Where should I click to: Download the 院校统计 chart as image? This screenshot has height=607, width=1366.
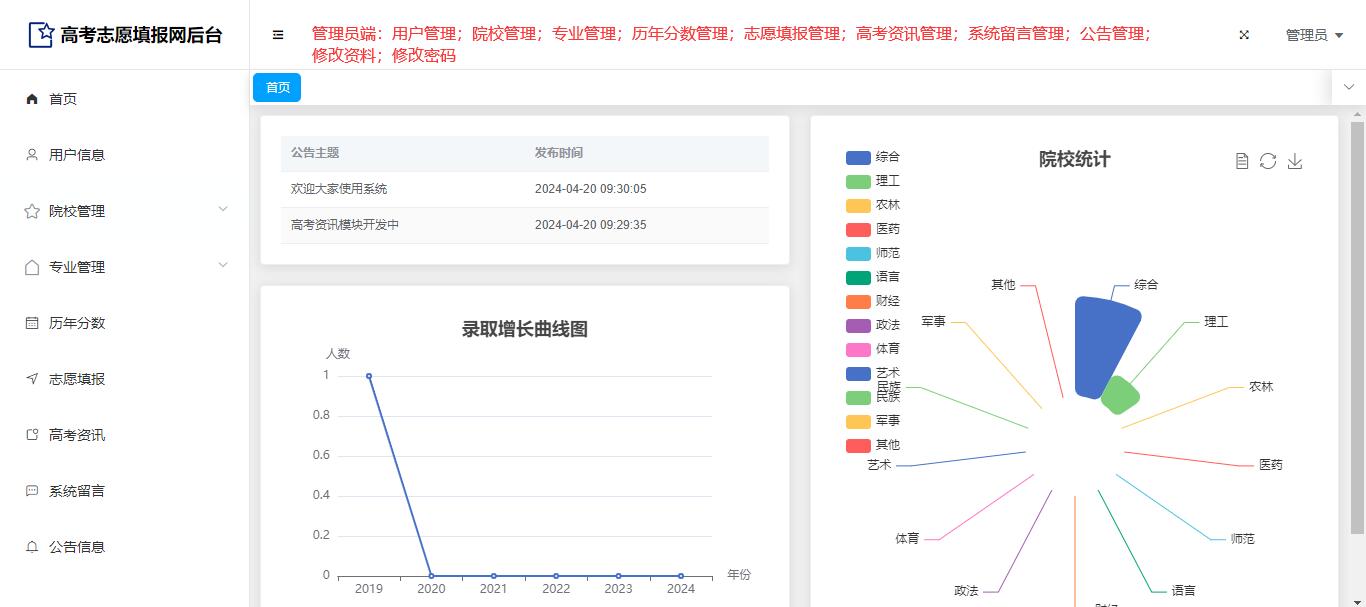[1295, 161]
